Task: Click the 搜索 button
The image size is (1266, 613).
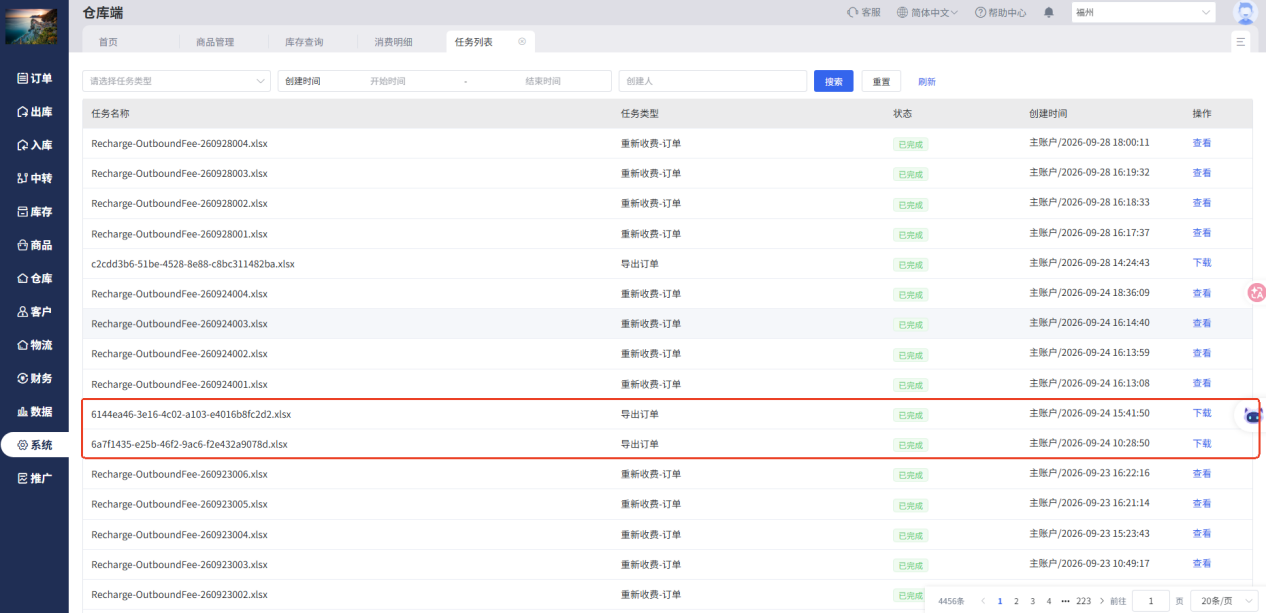Action: coord(834,81)
